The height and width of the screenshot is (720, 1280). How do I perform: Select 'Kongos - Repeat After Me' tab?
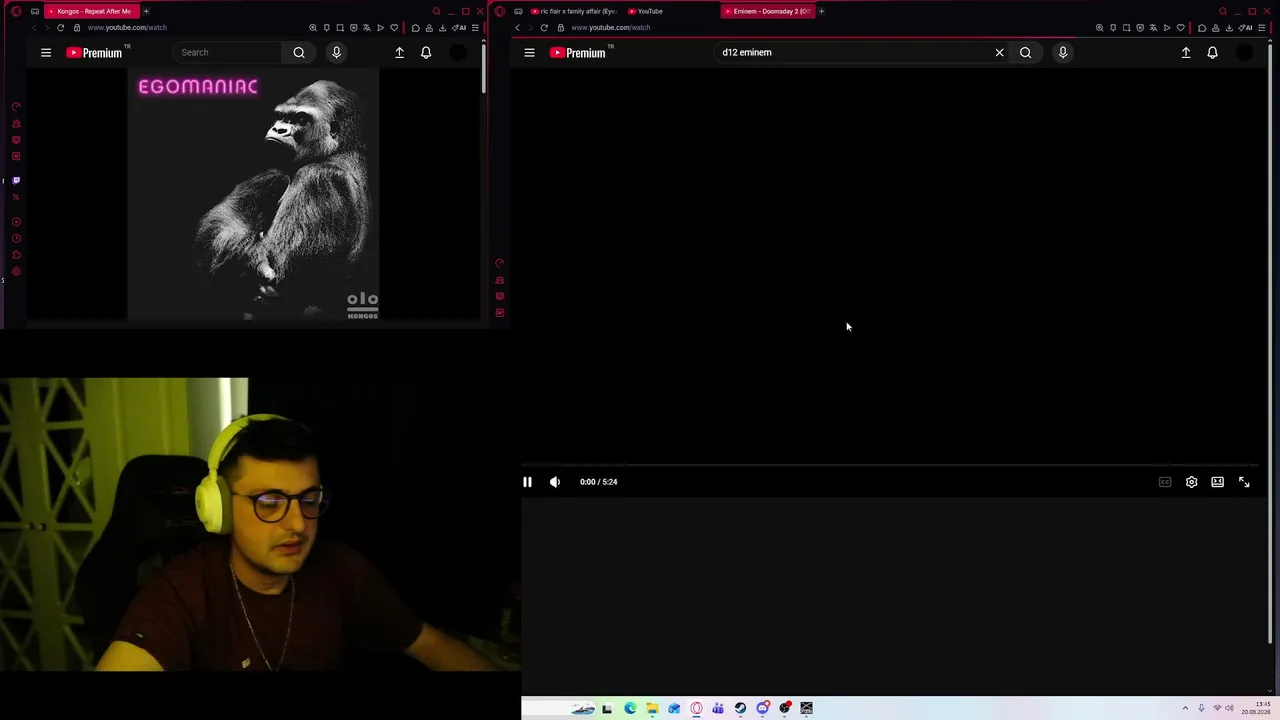(92, 11)
